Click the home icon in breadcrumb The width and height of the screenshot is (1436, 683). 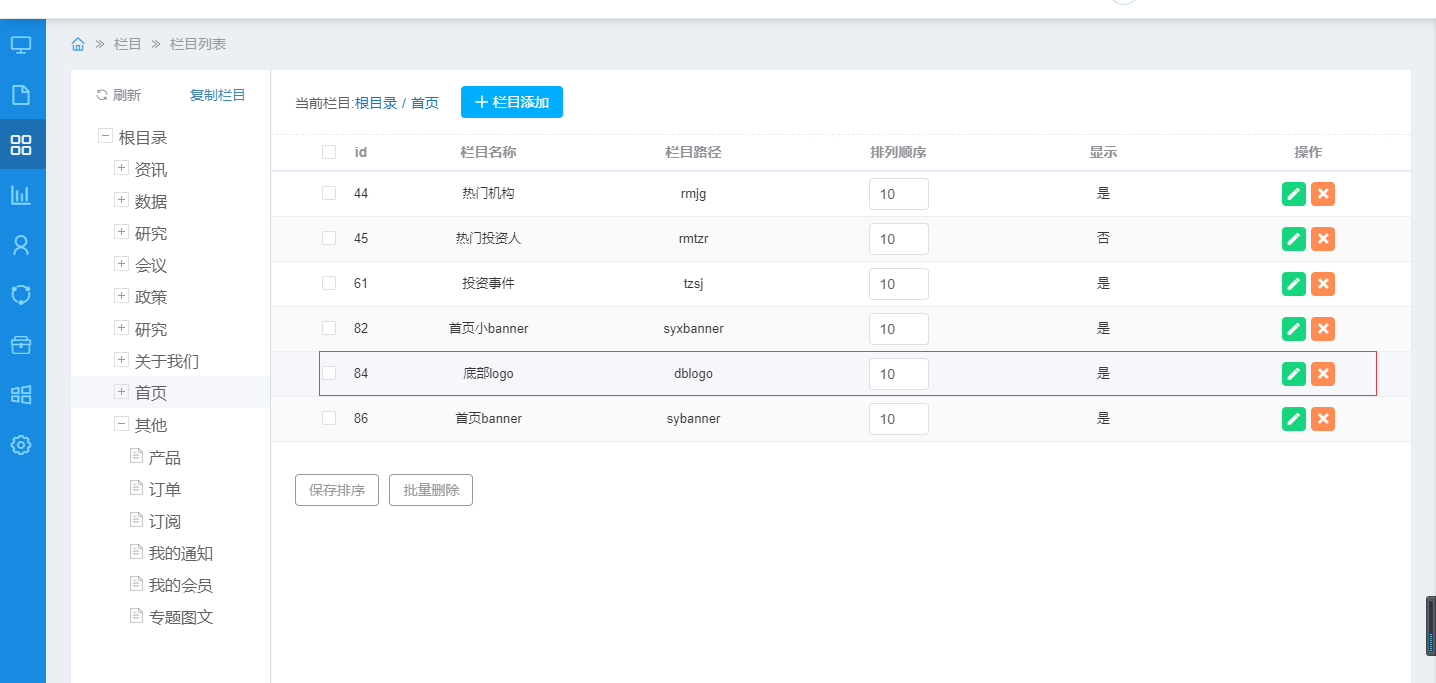(78, 44)
